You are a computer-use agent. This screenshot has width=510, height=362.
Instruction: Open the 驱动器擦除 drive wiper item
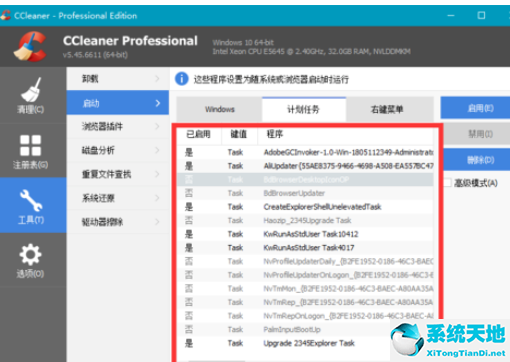pyautogui.click(x=118, y=222)
